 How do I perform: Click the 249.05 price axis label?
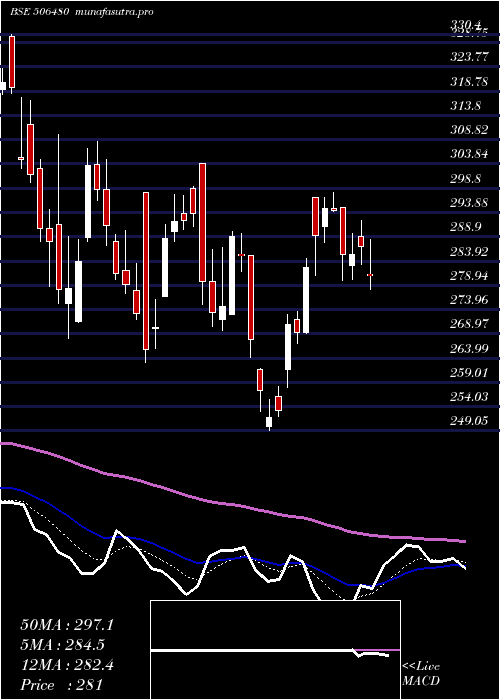tap(469, 421)
